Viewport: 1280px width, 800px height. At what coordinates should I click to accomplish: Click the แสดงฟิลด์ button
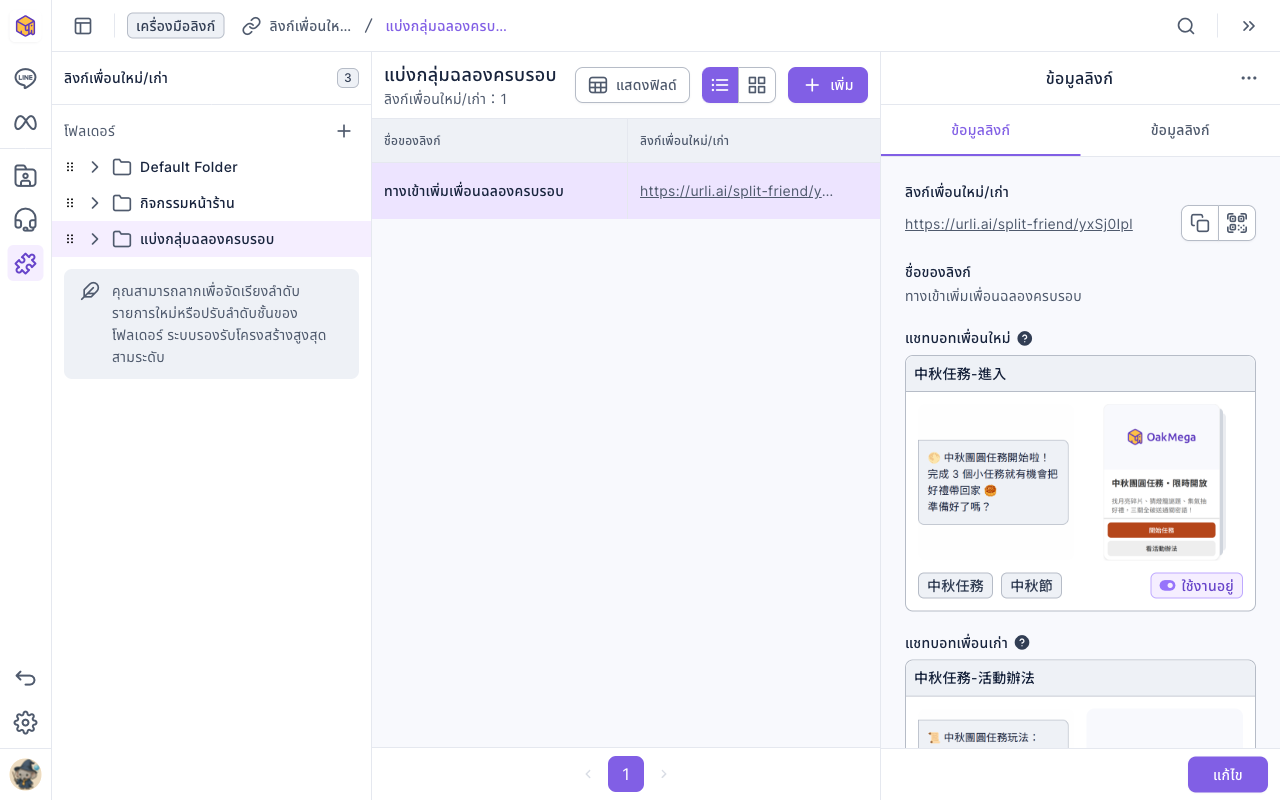[632, 85]
